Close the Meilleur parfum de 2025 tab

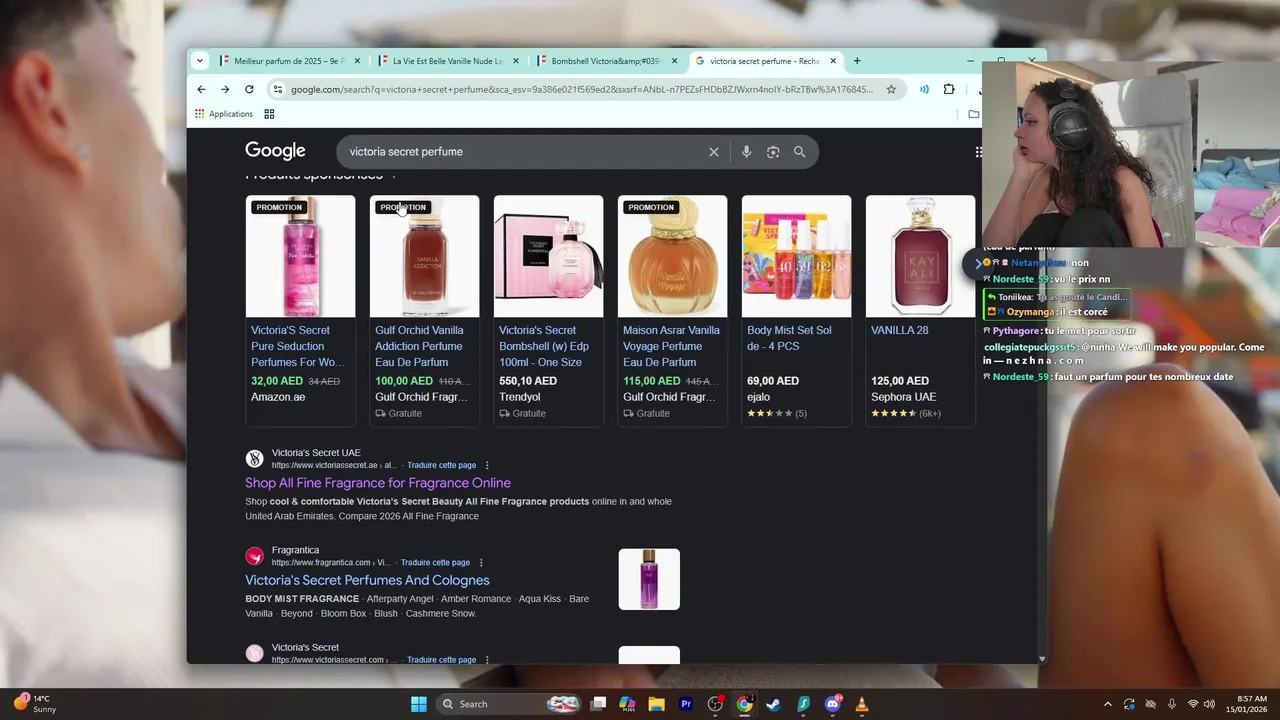[357, 61]
